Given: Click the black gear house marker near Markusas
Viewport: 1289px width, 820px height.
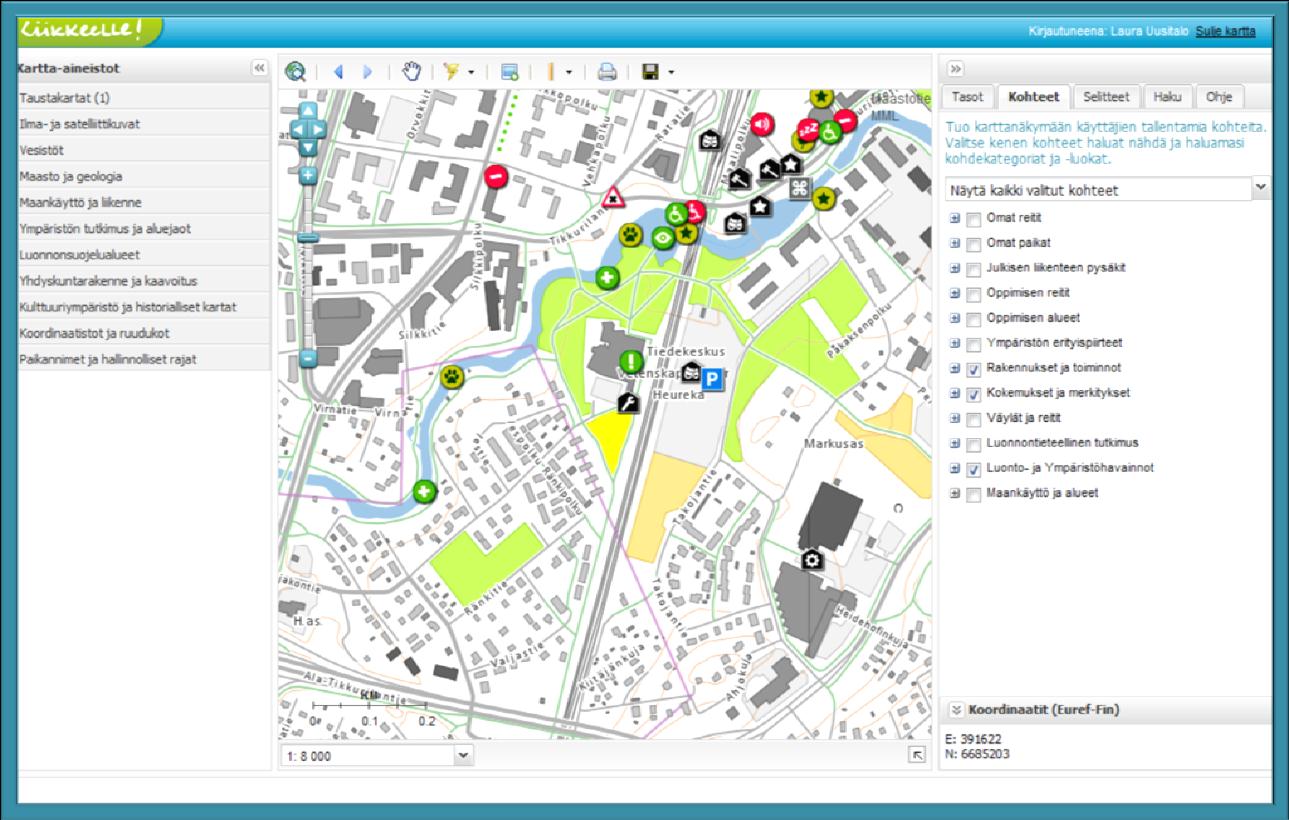Looking at the screenshot, I should (812, 559).
